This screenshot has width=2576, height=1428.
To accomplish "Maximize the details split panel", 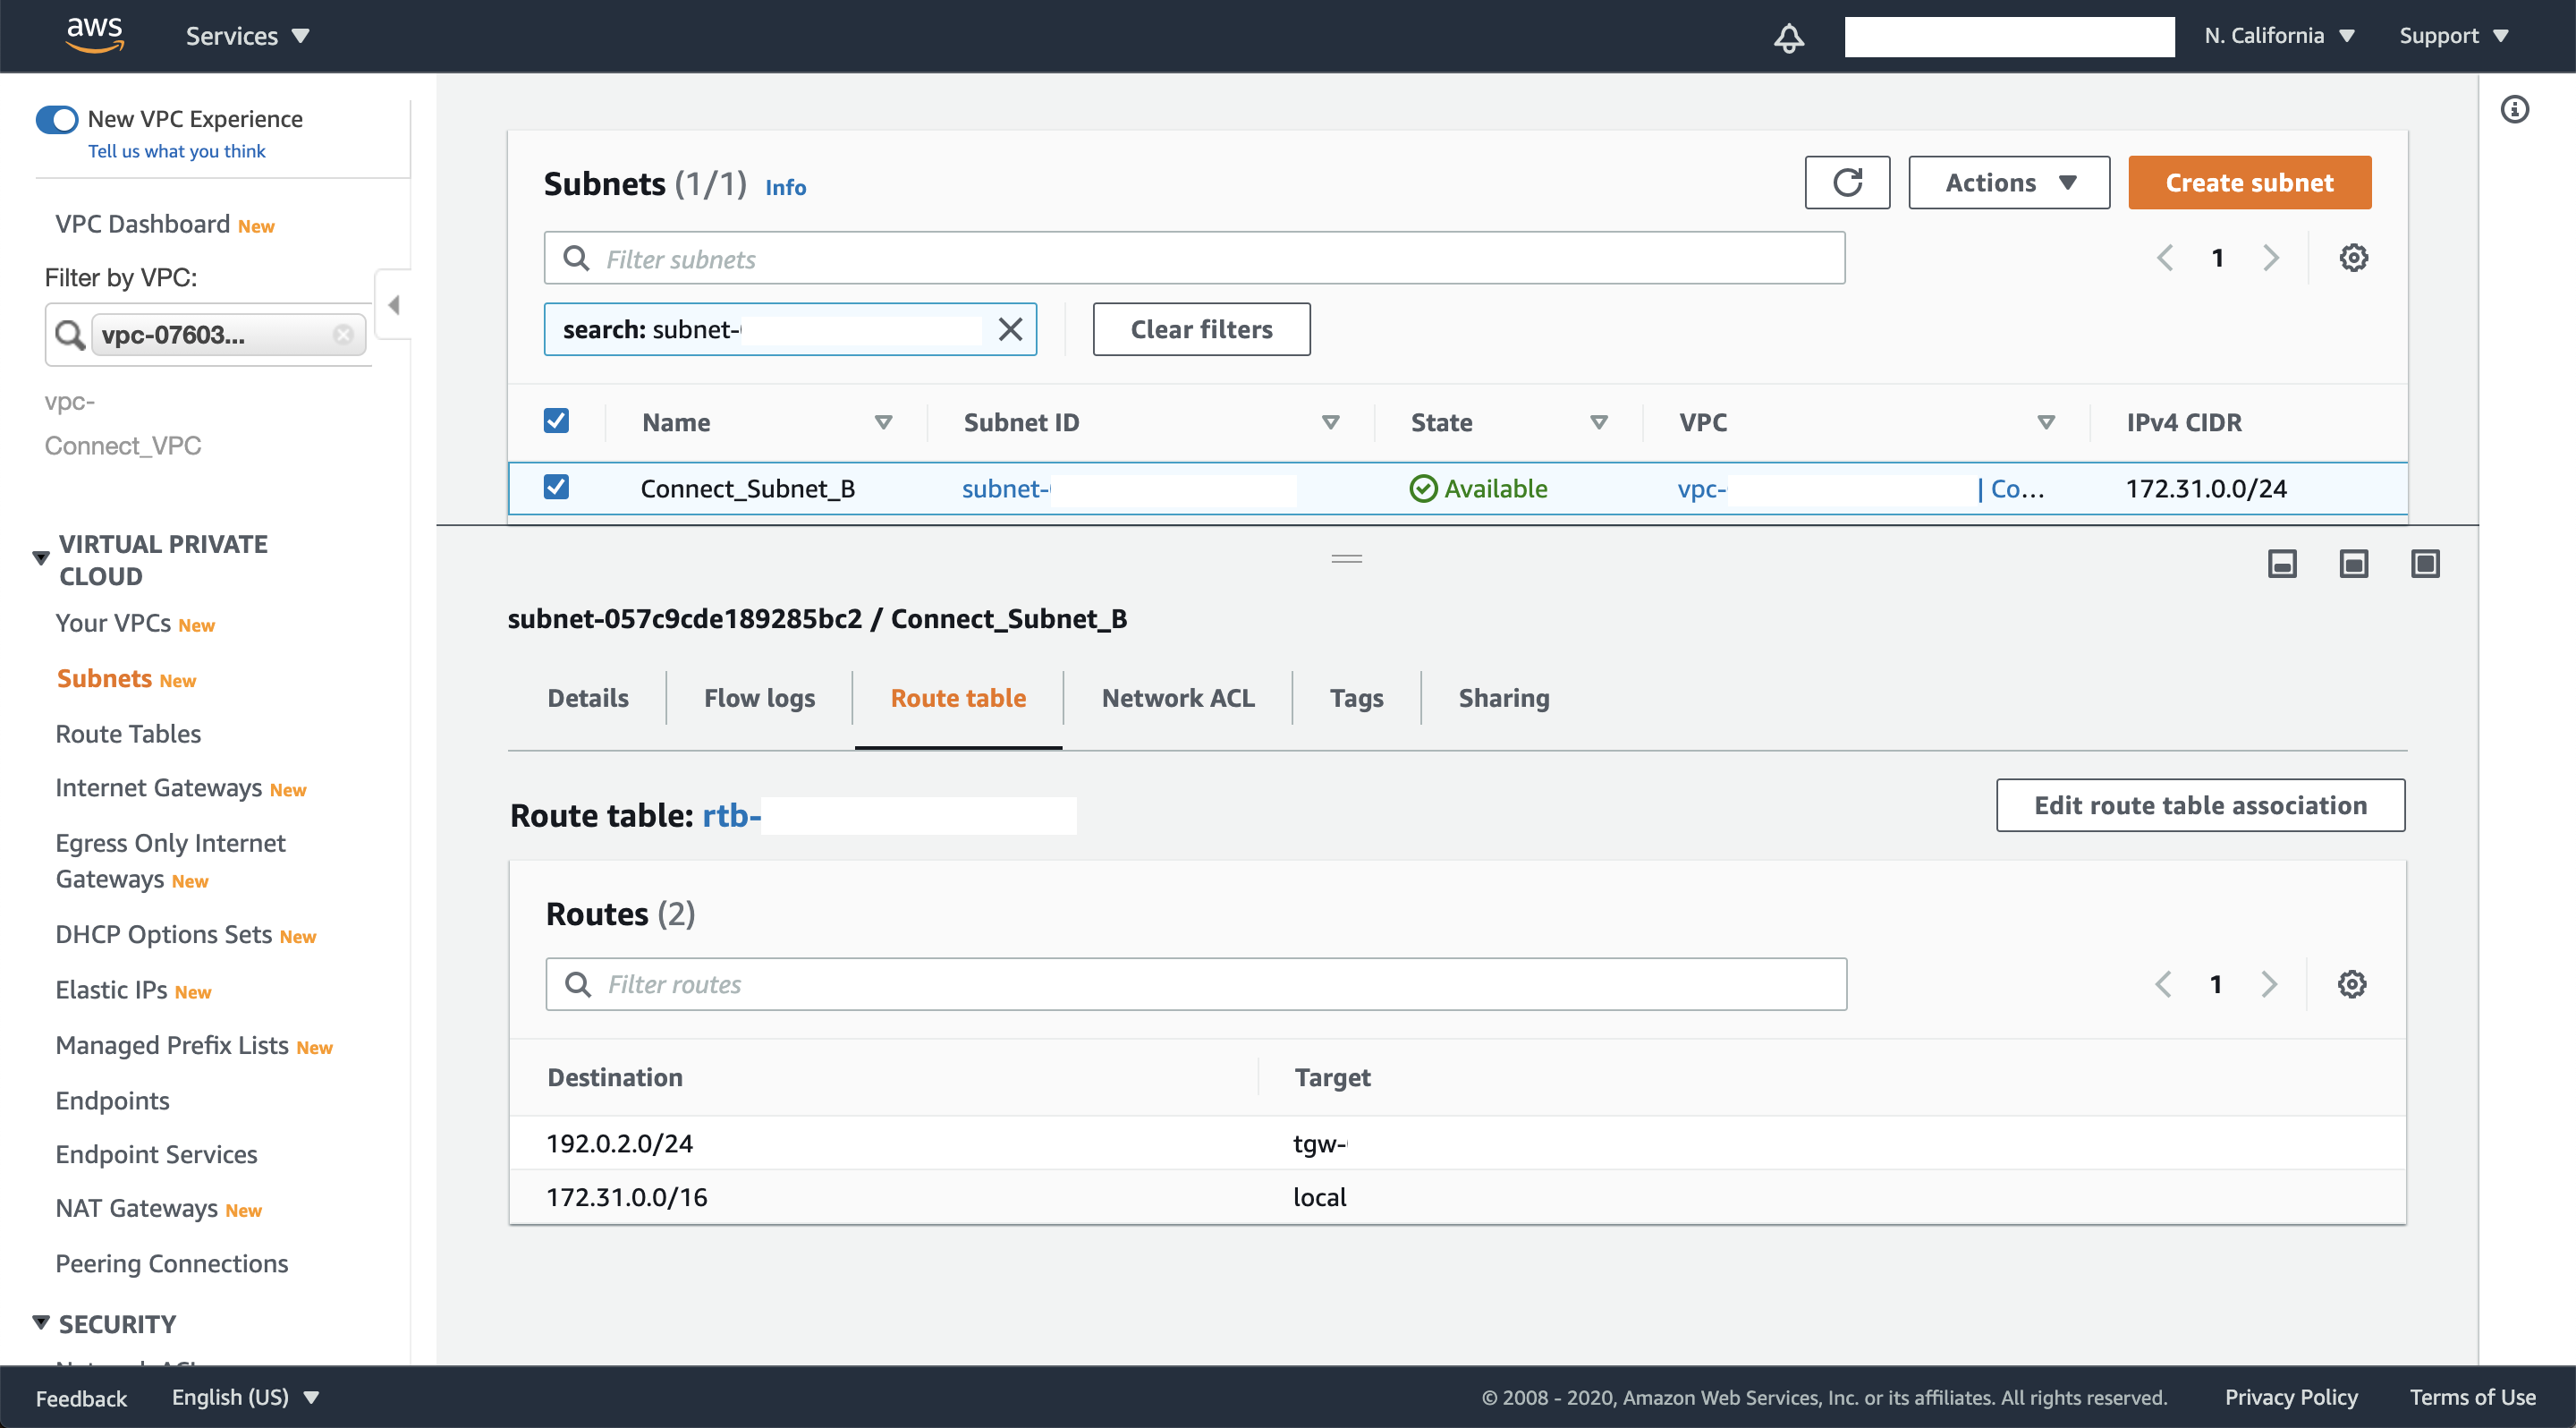I will point(2425,564).
